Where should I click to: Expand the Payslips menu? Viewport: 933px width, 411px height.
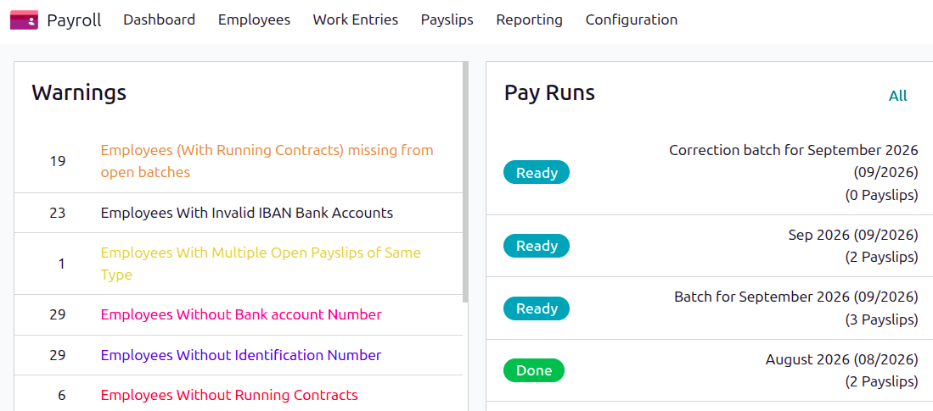[447, 20]
